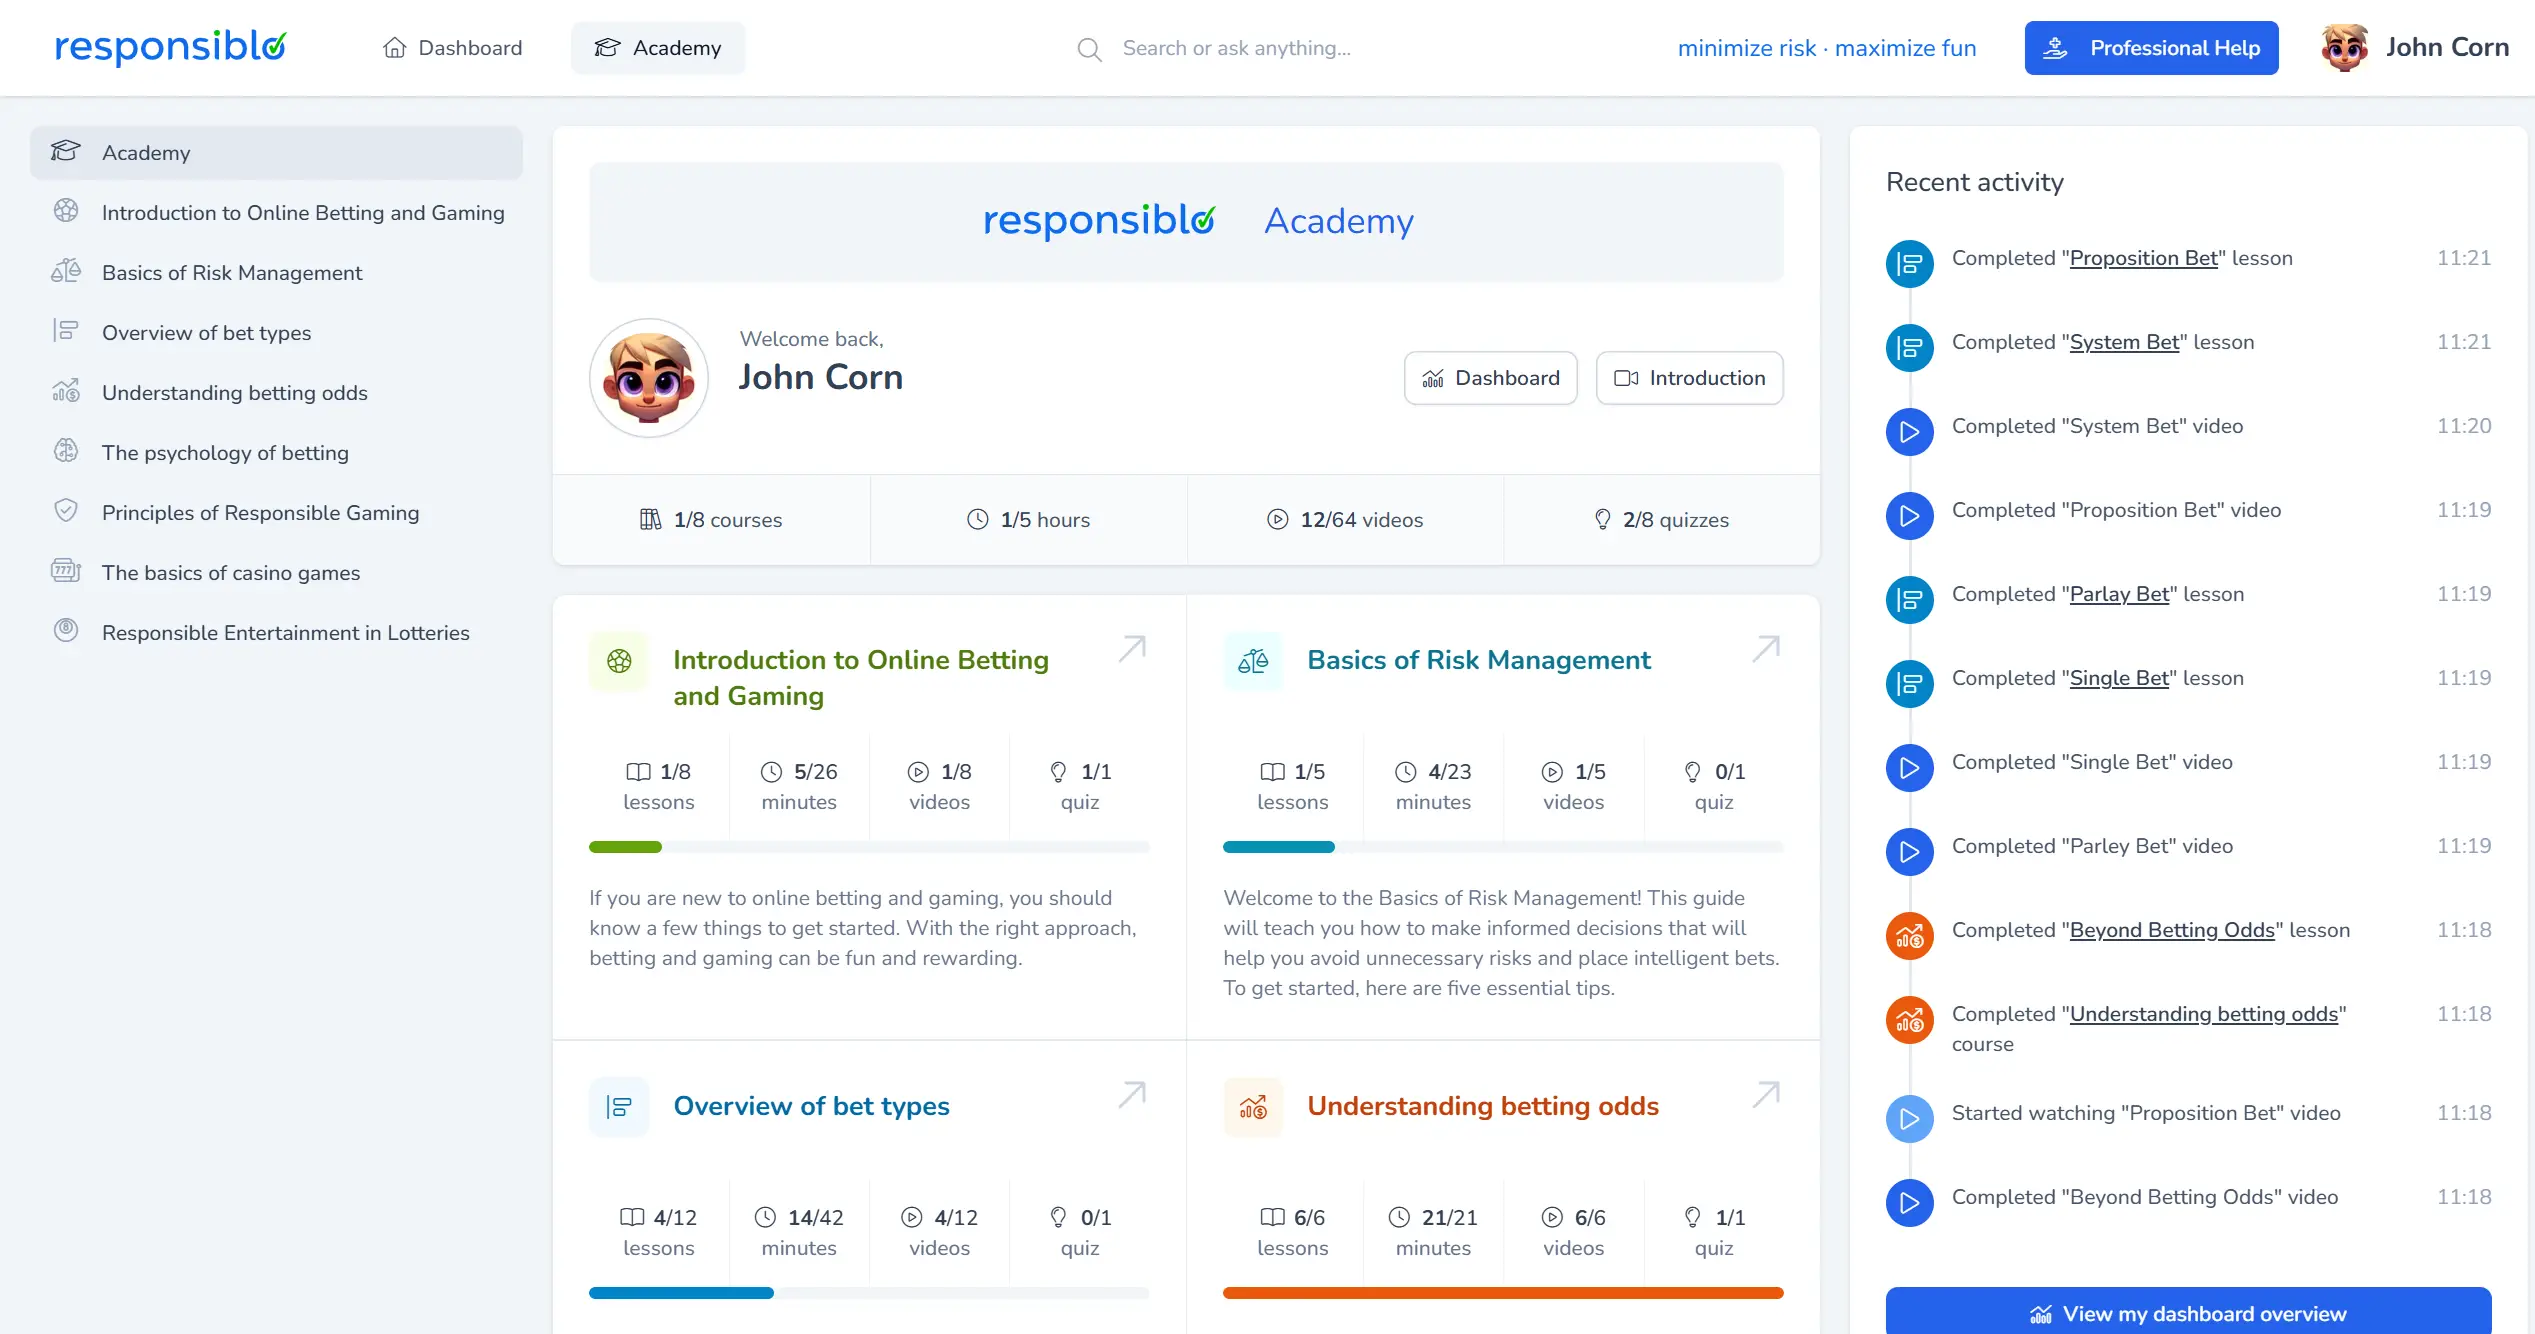Click the Responsible Gaming shield icon in sidebar
Image resolution: width=2535 pixels, height=1334 pixels.
click(66, 511)
